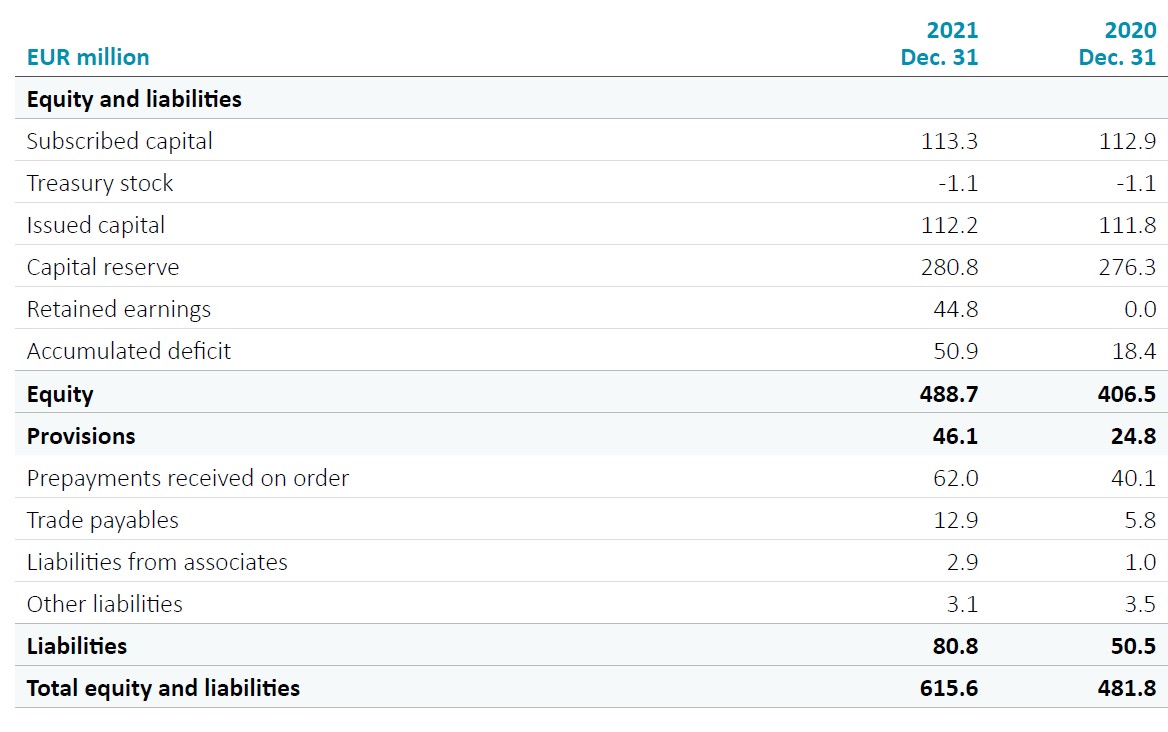Select the bold Liabilities total 80.8
Image resolution: width=1168 pixels, height=732 pixels.
click(x=955, y=646)
